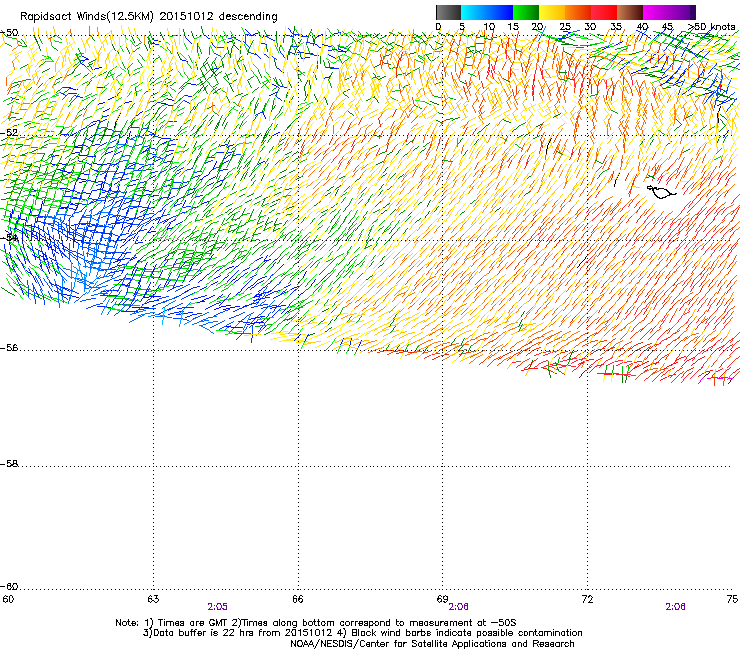Screen dimensions: 740x650
Task: Click the '63' longitude axis label
Action: click(153, 599)
